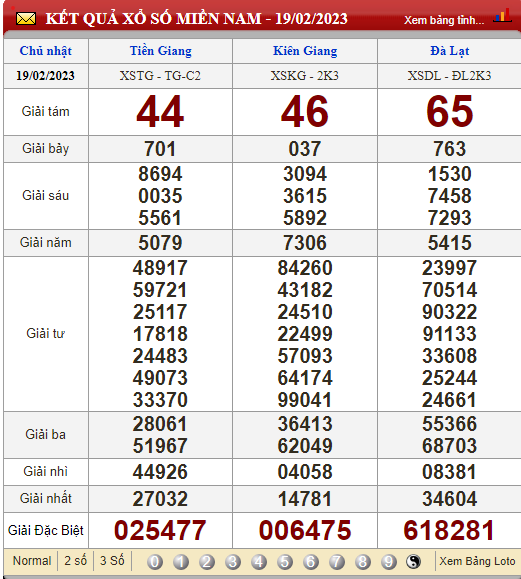Open Xem bảng tính link

coord(444,20)
